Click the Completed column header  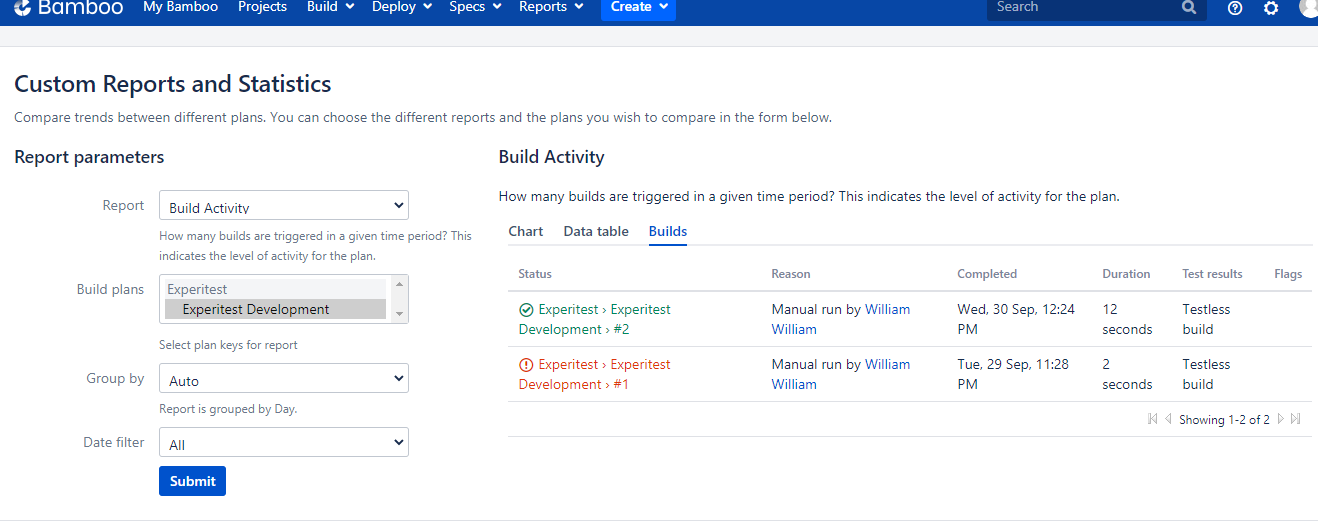click(x=987, y=273)
